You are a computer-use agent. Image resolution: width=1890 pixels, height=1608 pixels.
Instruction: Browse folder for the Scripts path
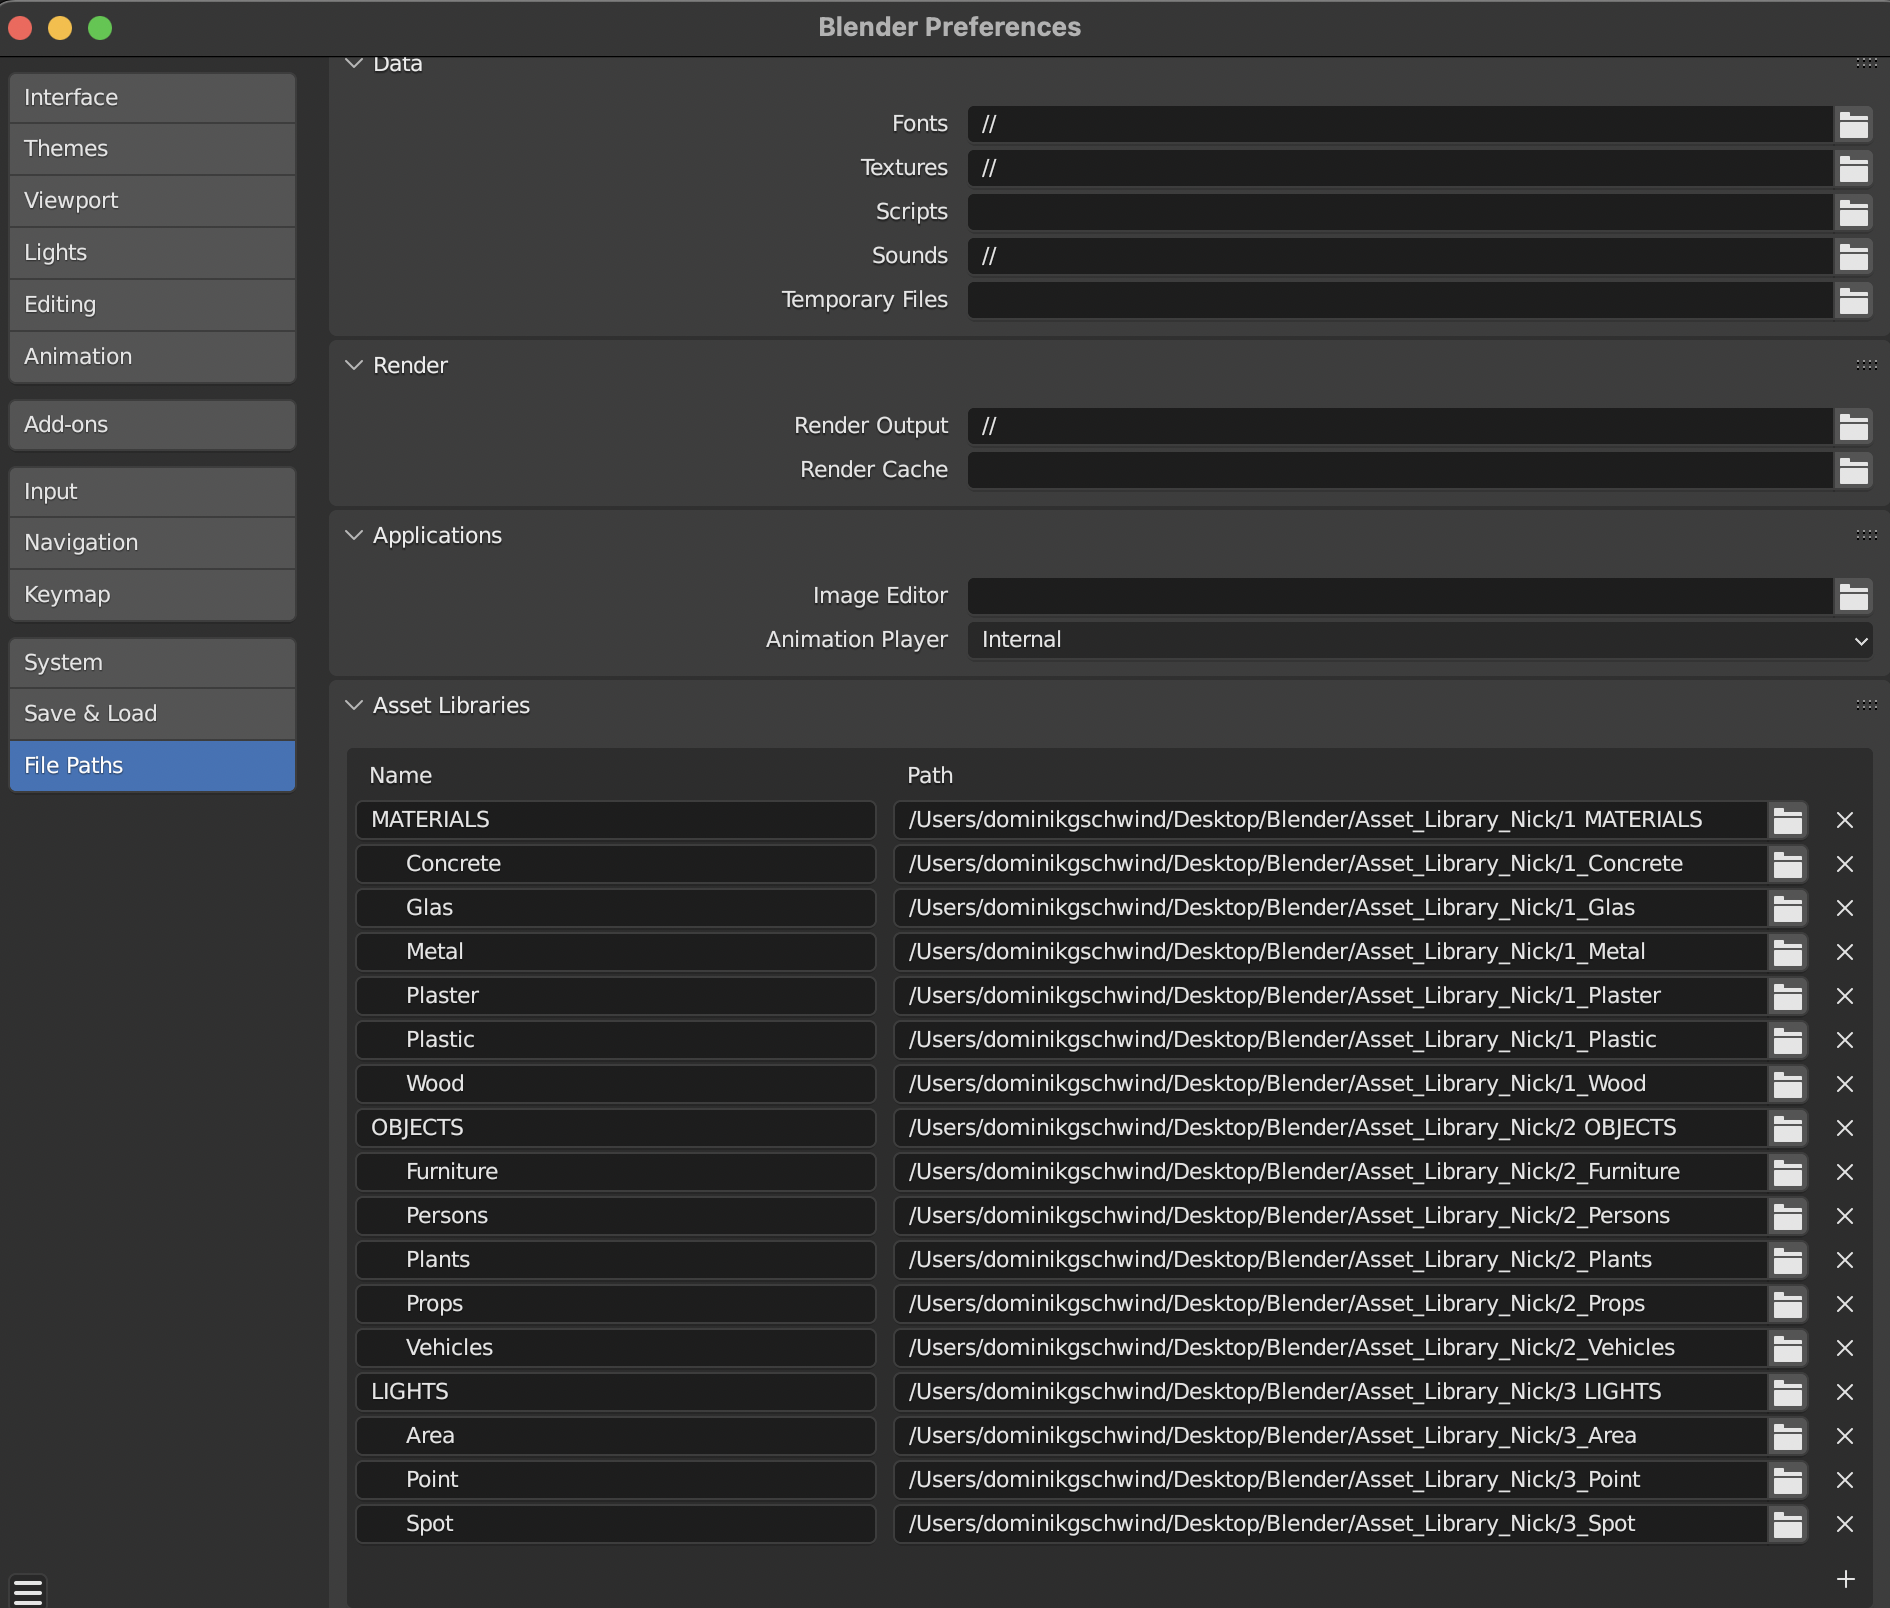click(x=1854, y=212)
